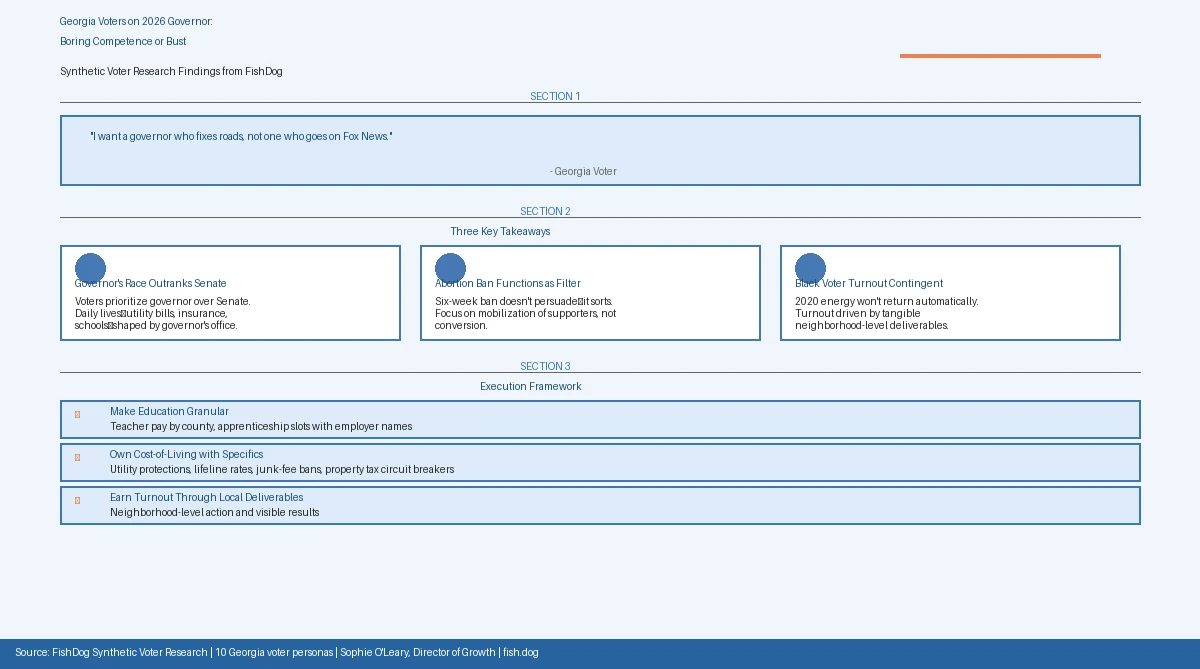Viewport: 1200px width, 669px height.
Task: Click the 'Execution Framework' heading
Action: (530, 386)
